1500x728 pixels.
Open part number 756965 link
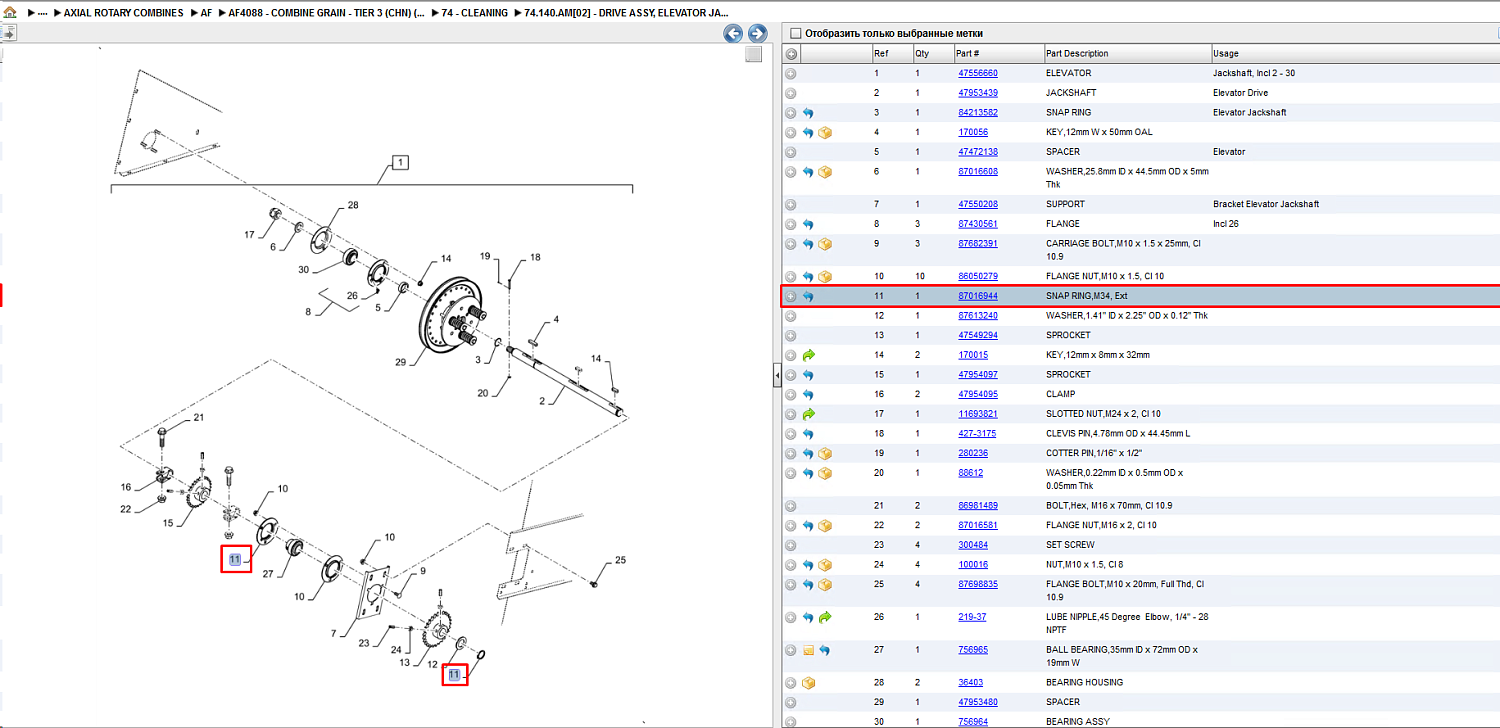tap(973, 650)
